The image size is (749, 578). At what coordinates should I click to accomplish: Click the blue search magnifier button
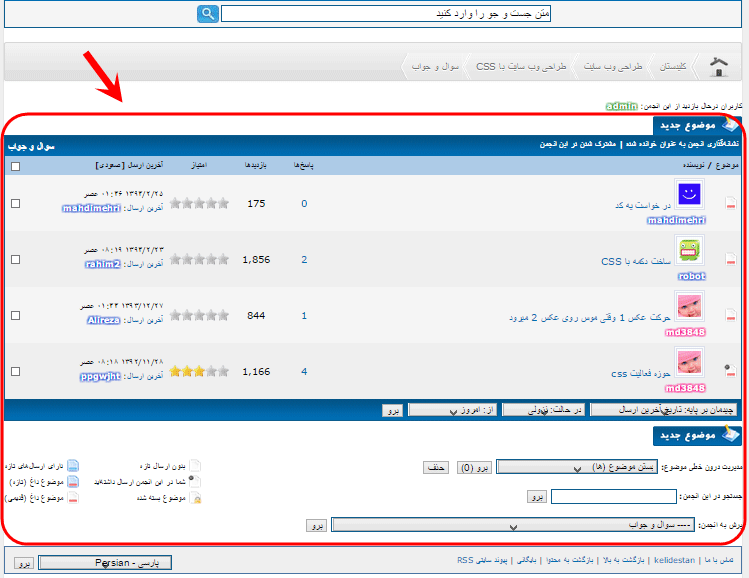coord(208,13)
